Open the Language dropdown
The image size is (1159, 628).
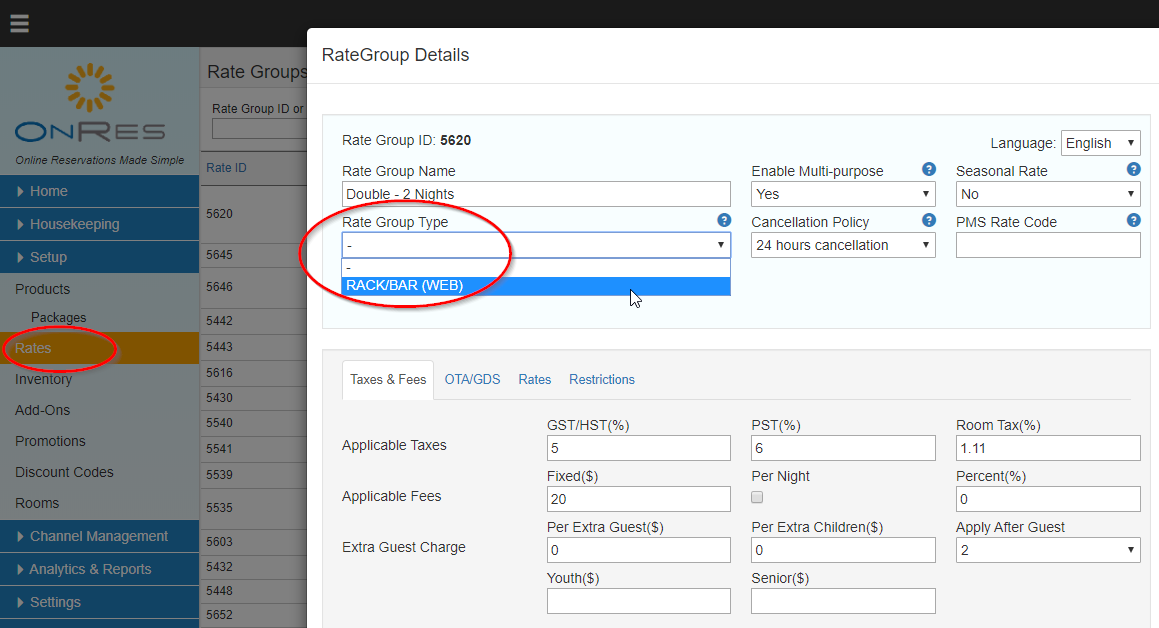[x=1101, y=143]
